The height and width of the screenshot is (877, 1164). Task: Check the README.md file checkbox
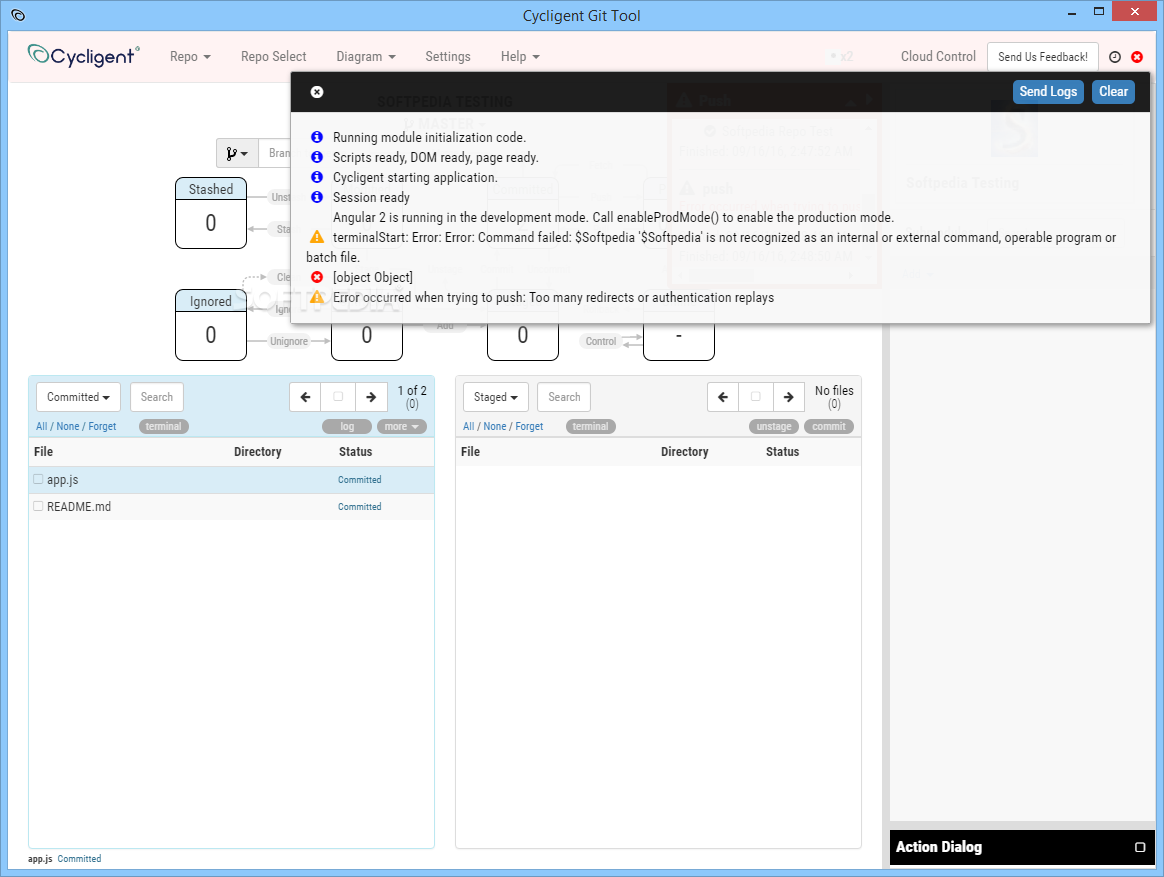point(39,506)
